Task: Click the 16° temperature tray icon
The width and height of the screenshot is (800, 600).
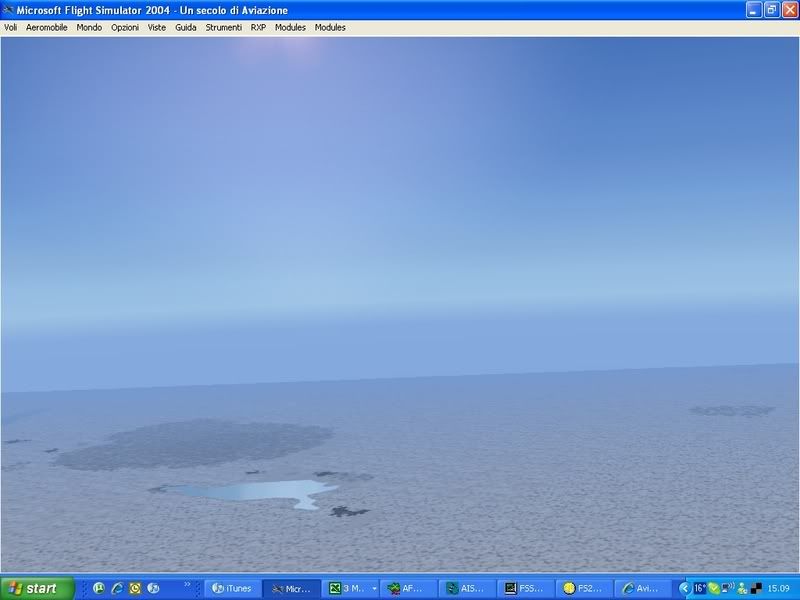Action: point(699,588)
